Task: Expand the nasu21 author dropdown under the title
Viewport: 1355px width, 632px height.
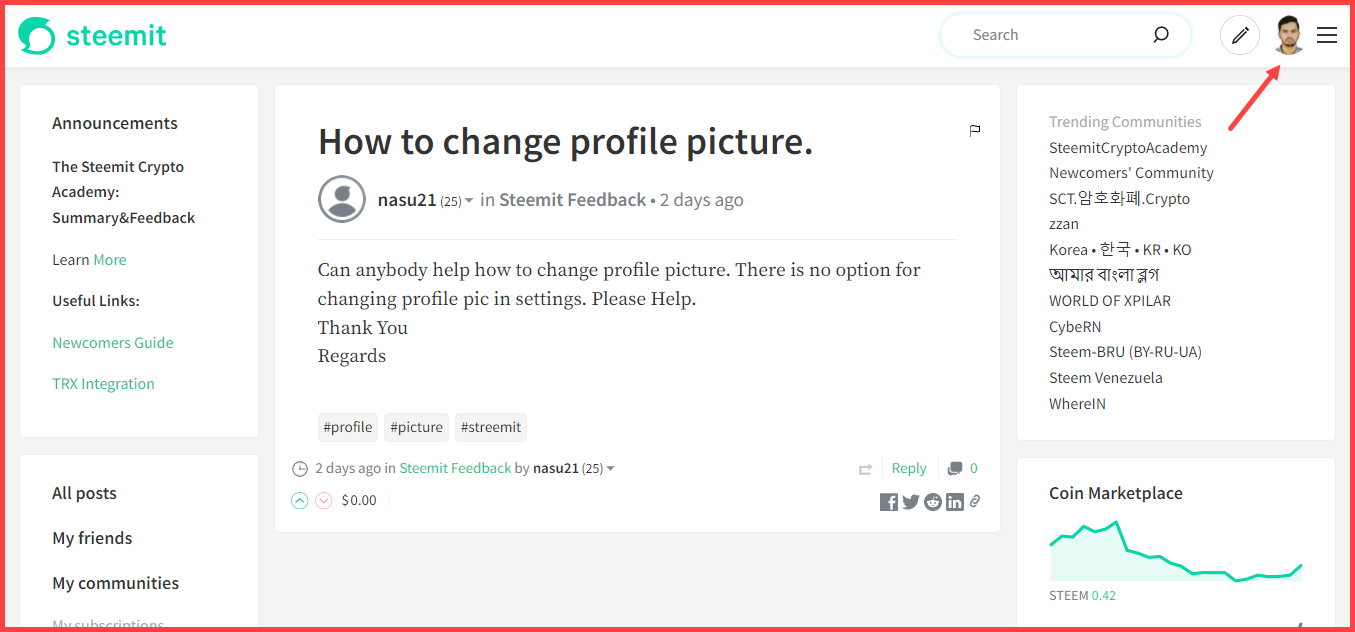Action: pos(469,201)
